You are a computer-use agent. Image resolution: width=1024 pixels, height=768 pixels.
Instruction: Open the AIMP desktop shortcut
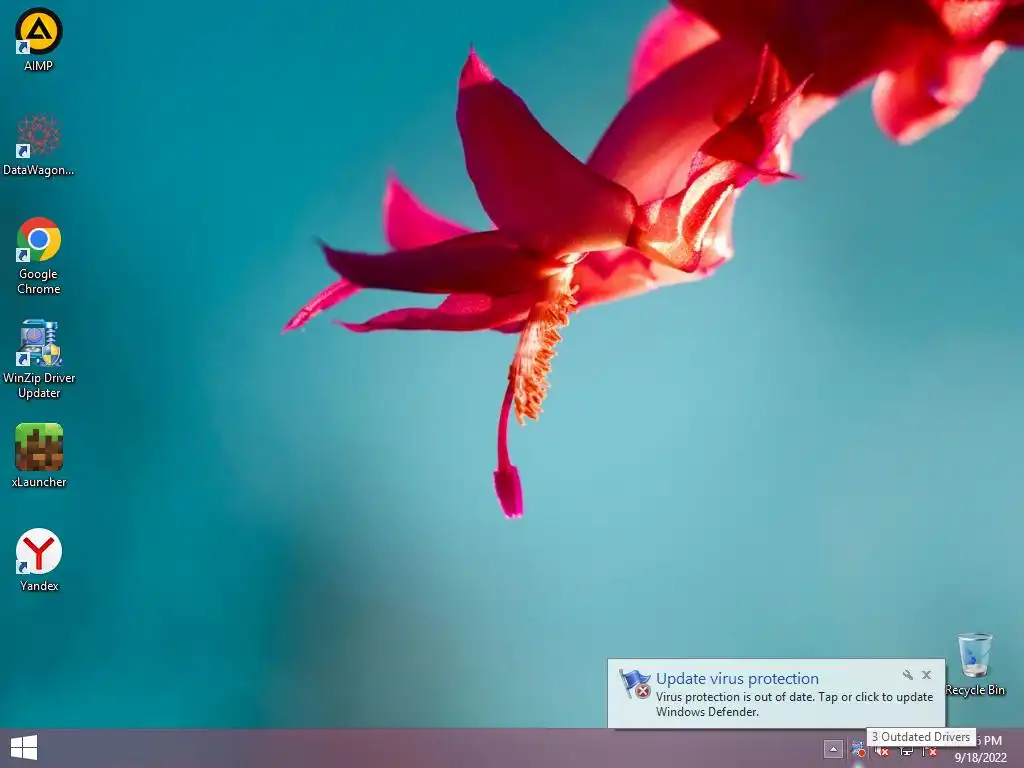(x=39, y=39)
